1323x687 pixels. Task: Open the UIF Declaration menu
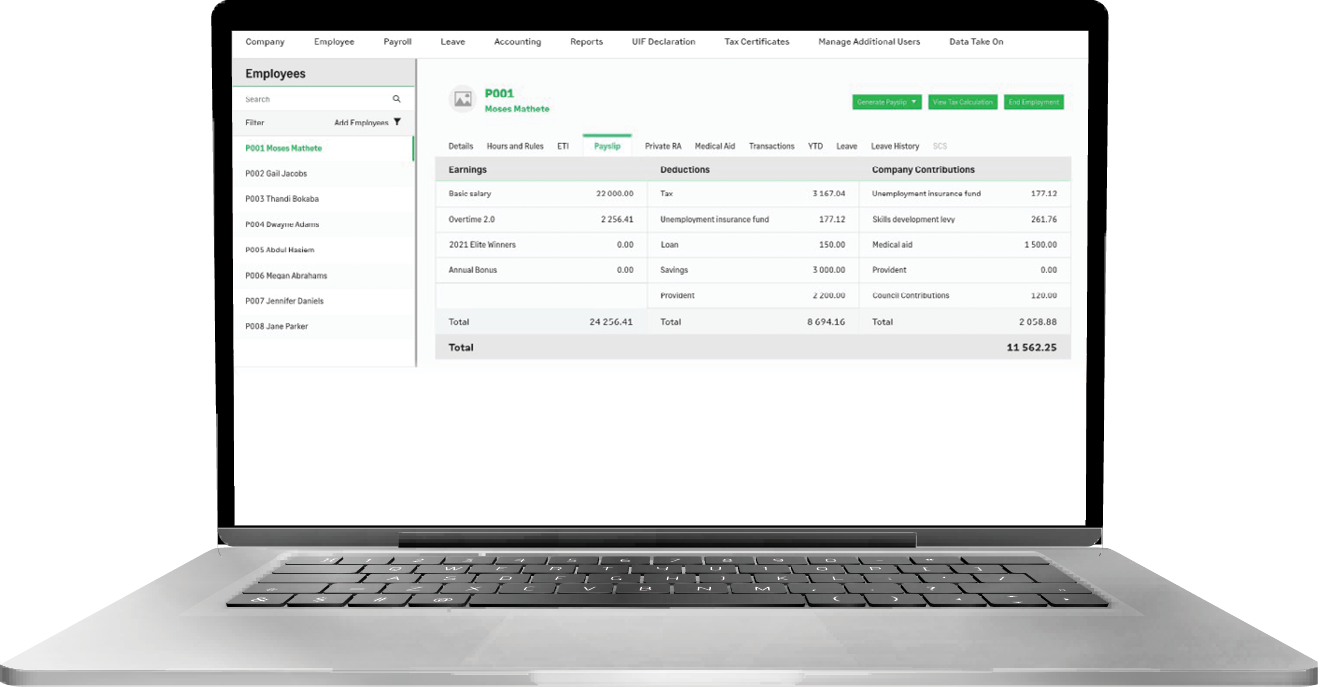[663, 42]
